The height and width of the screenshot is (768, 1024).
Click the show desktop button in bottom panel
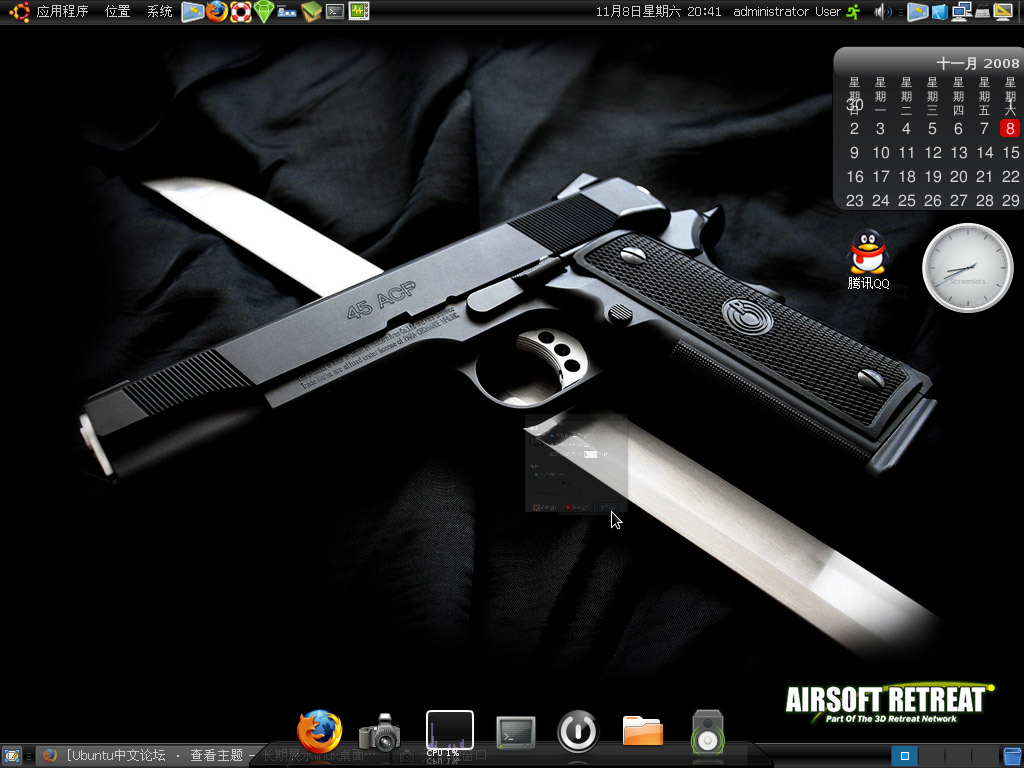(x=12, y=756)
